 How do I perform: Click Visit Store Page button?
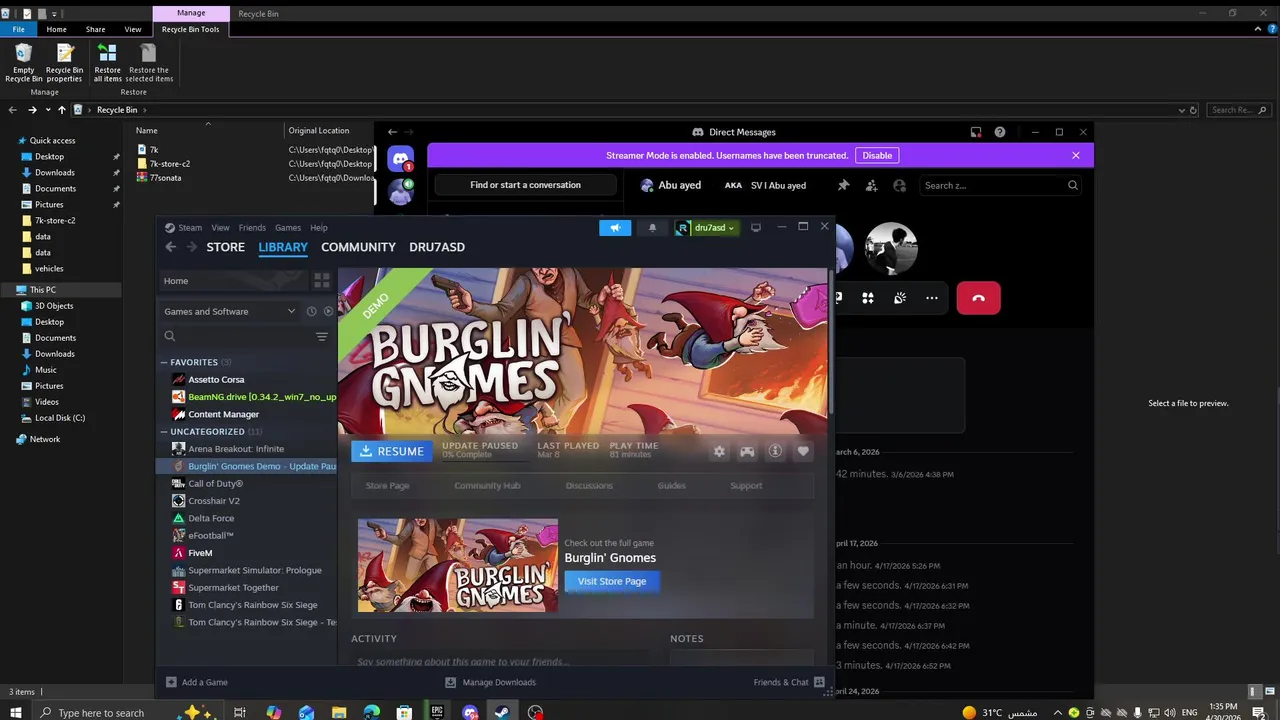(612, 581)
